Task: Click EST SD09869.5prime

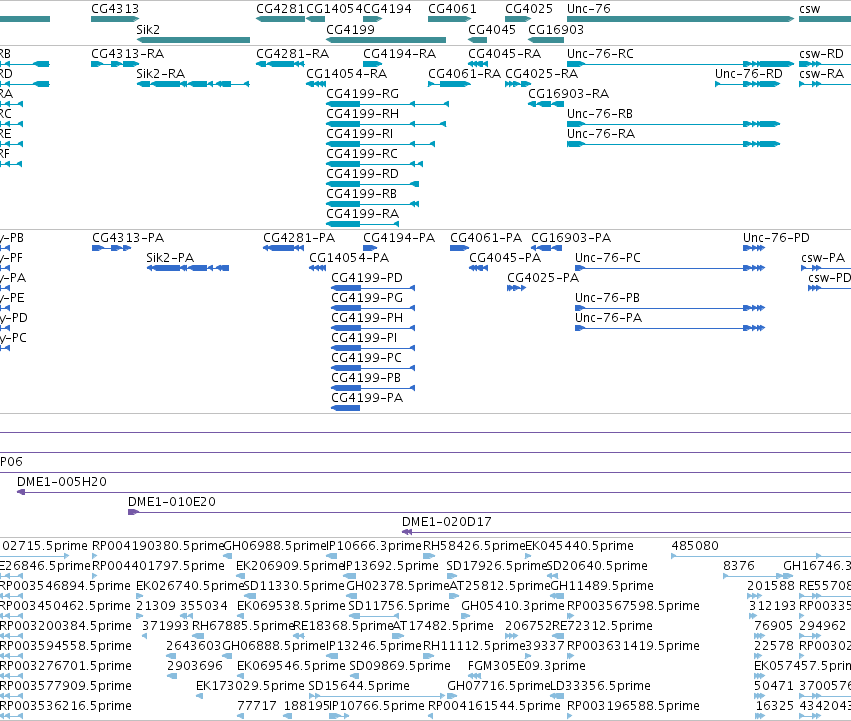Action: (400, 666)
